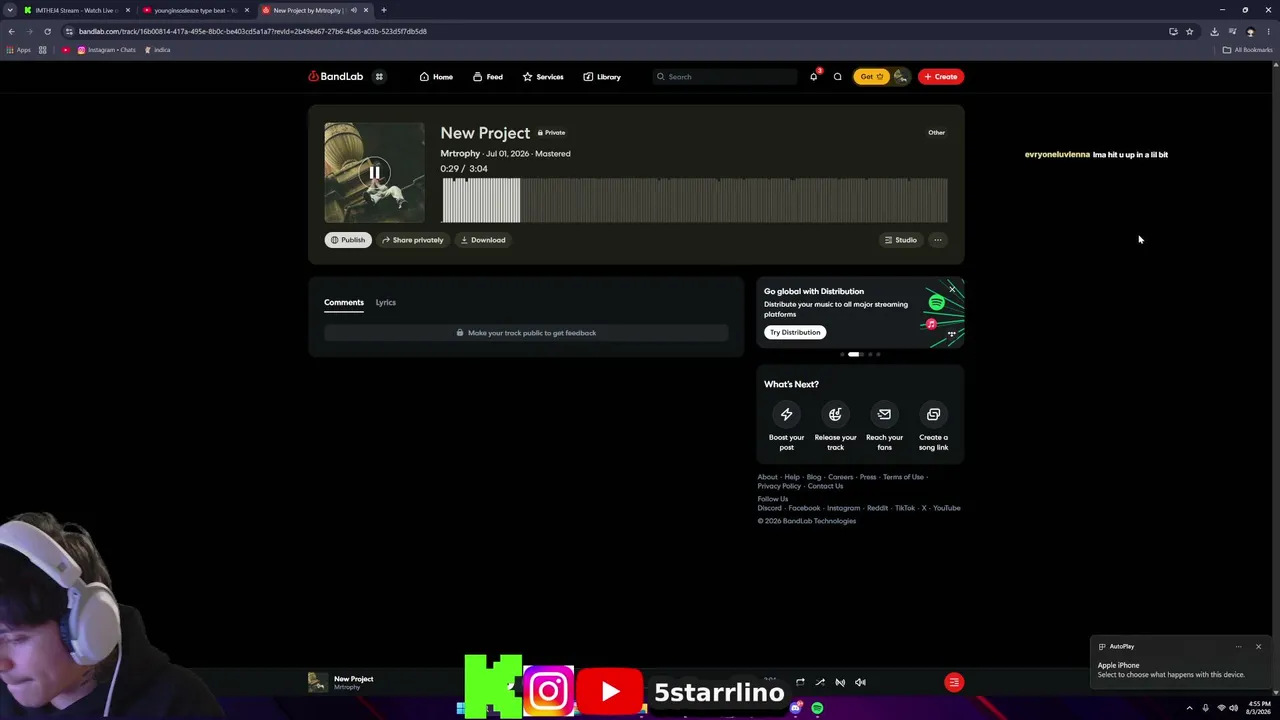
Task: Click the bottom player track thumbnail
Action: [317, 682]
